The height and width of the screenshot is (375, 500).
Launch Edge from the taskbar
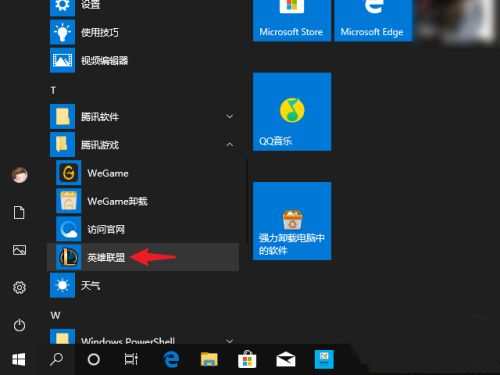171,359
